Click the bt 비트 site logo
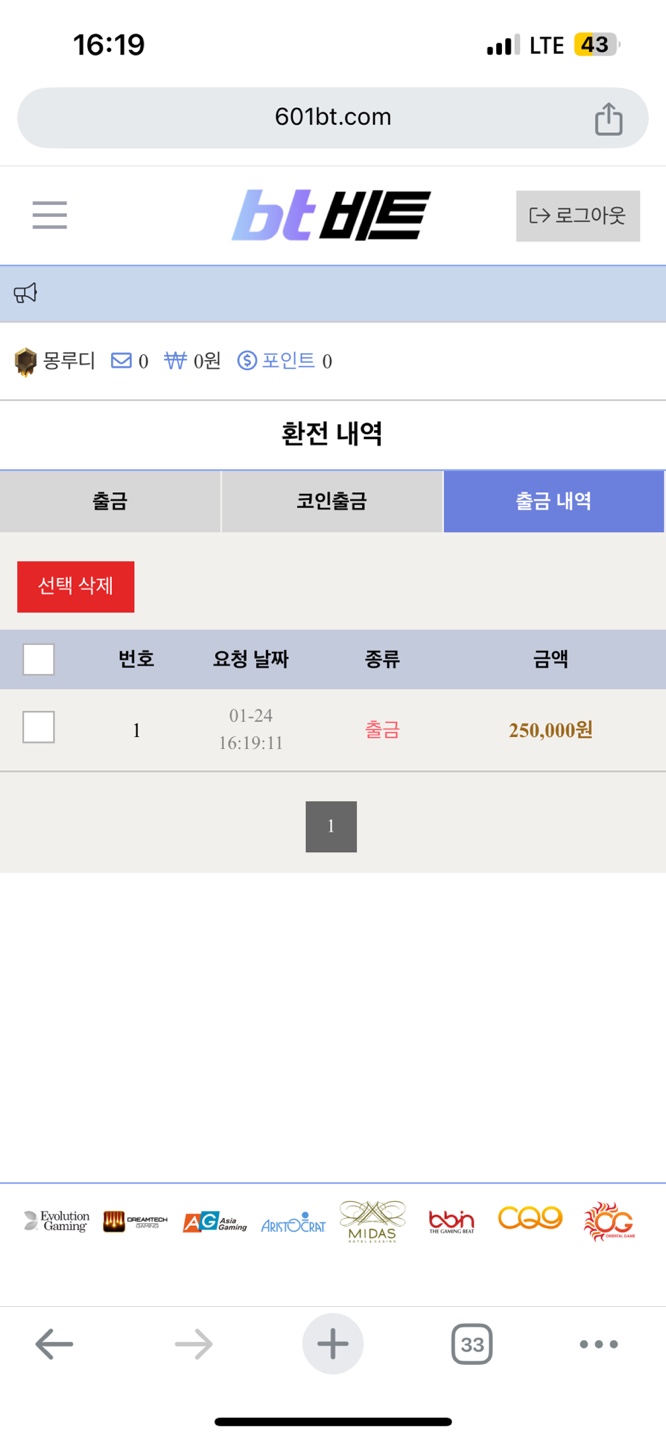Viewport: 666px width, 1440px height. click(331, 215)
